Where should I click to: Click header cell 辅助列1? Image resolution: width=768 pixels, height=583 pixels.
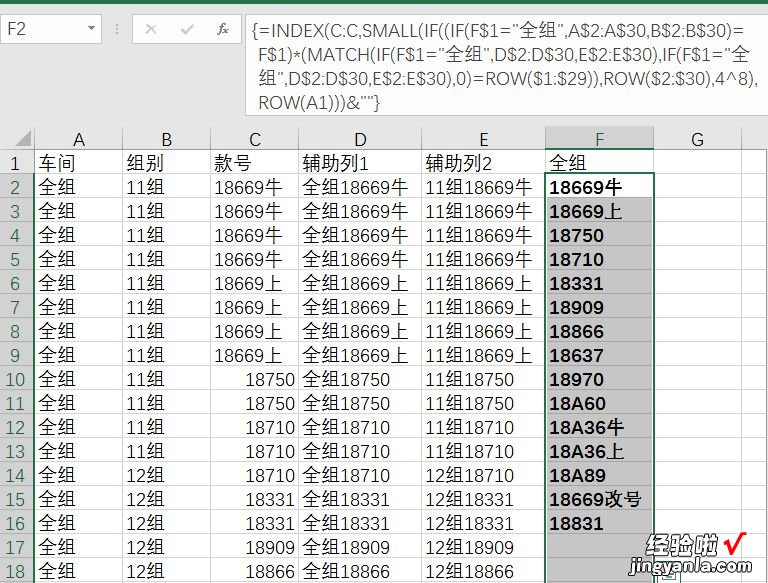pyautogui.click(x=360, y=163)
